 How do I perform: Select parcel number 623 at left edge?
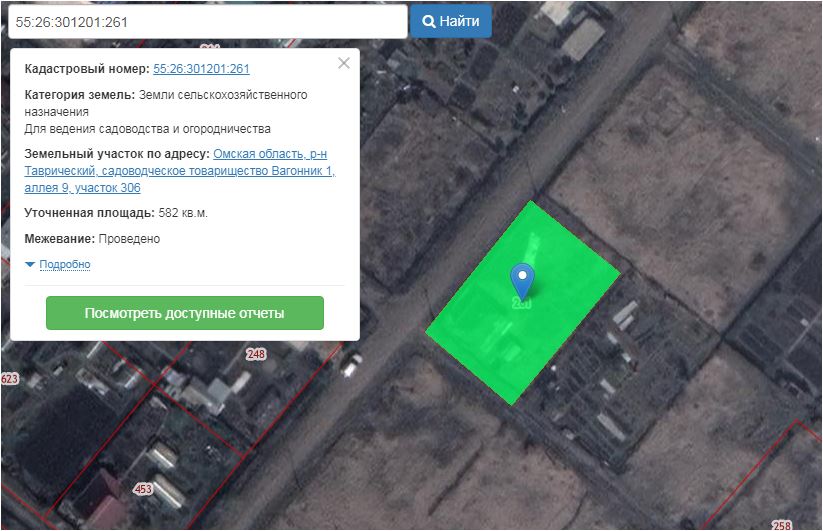tap(10, 379)
